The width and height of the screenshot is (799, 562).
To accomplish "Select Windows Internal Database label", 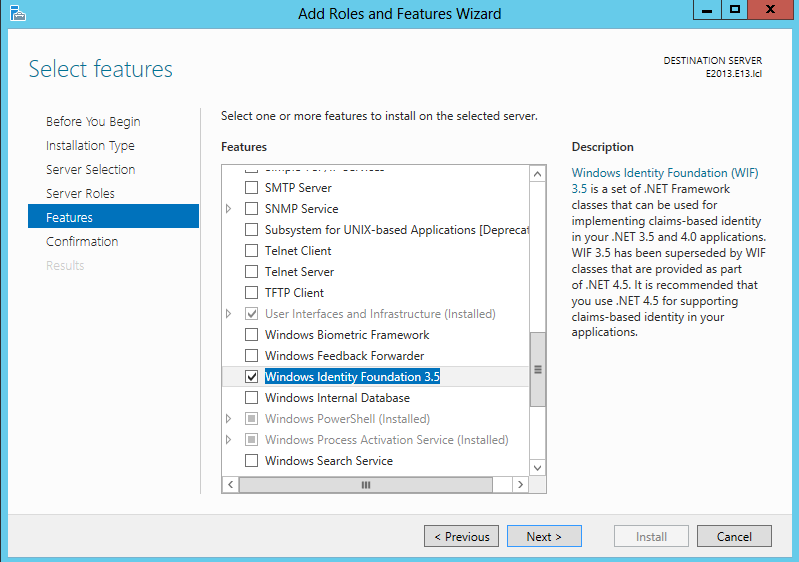I will [x=337, y=397].
